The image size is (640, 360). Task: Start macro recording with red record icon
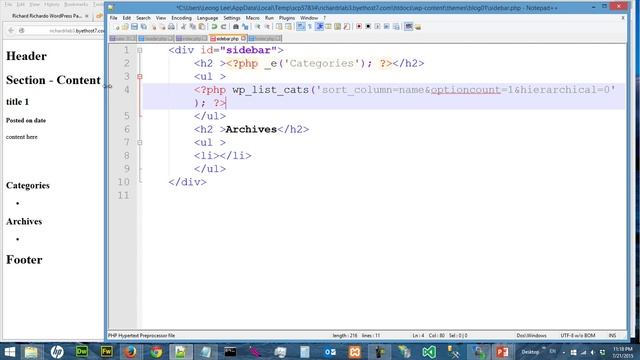(359, 27)
